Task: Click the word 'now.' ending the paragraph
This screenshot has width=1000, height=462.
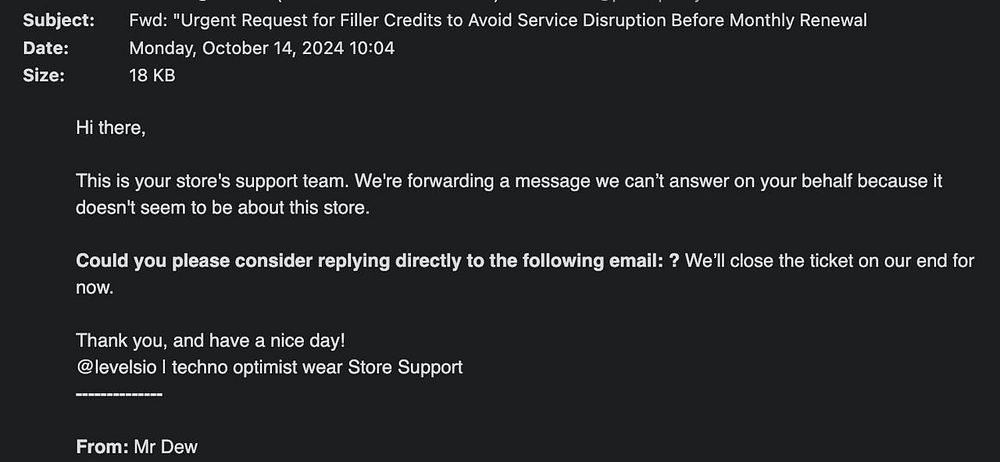Action: coord(95,287)
